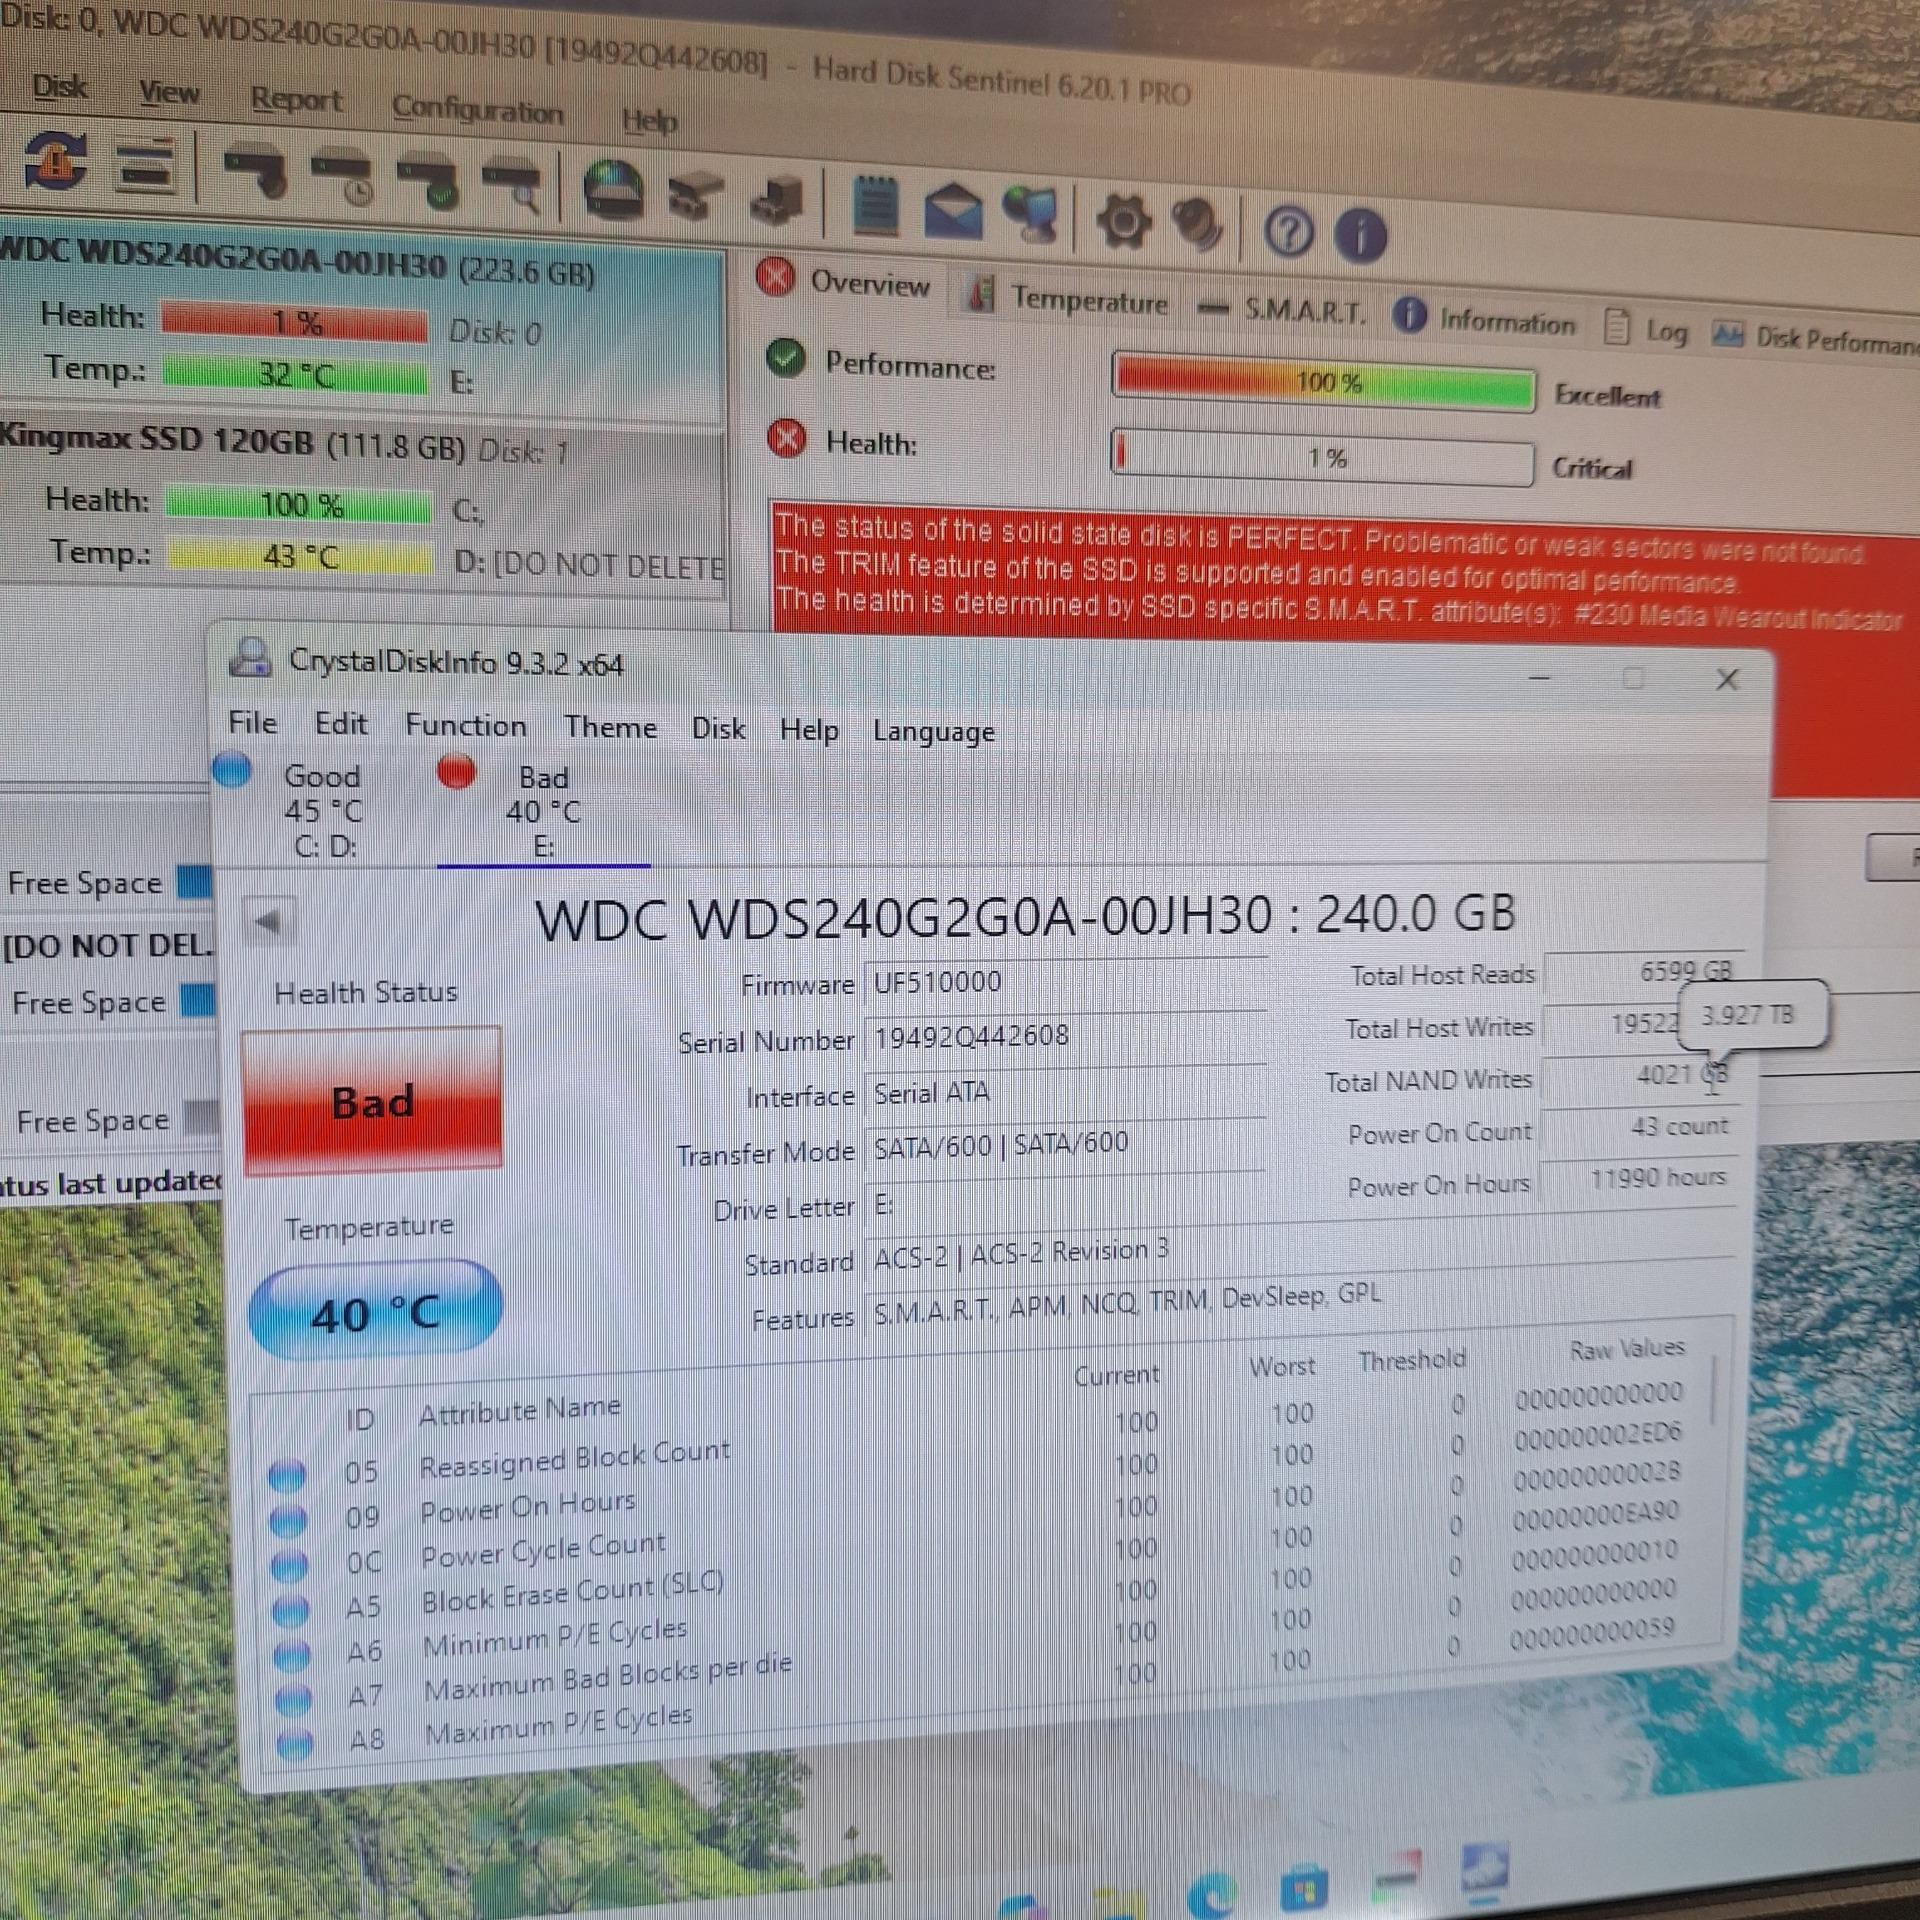The height and width of the screenshot is (1920, 1920).
Task: Select the Good 45 °C C: D: disk
Action: click(323, 811)
